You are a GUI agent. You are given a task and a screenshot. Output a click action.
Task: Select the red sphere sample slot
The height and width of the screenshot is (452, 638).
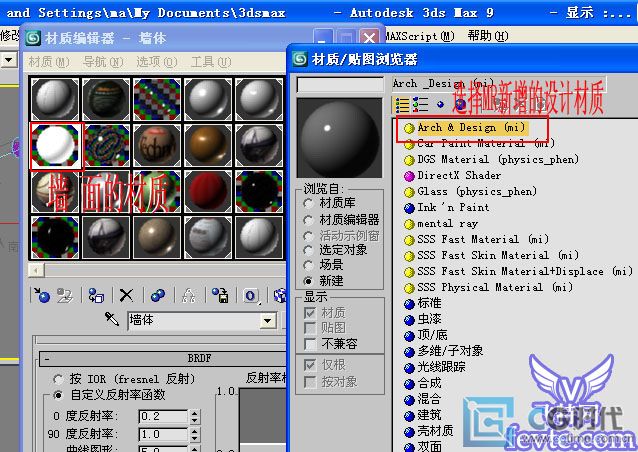click(208, 191)
